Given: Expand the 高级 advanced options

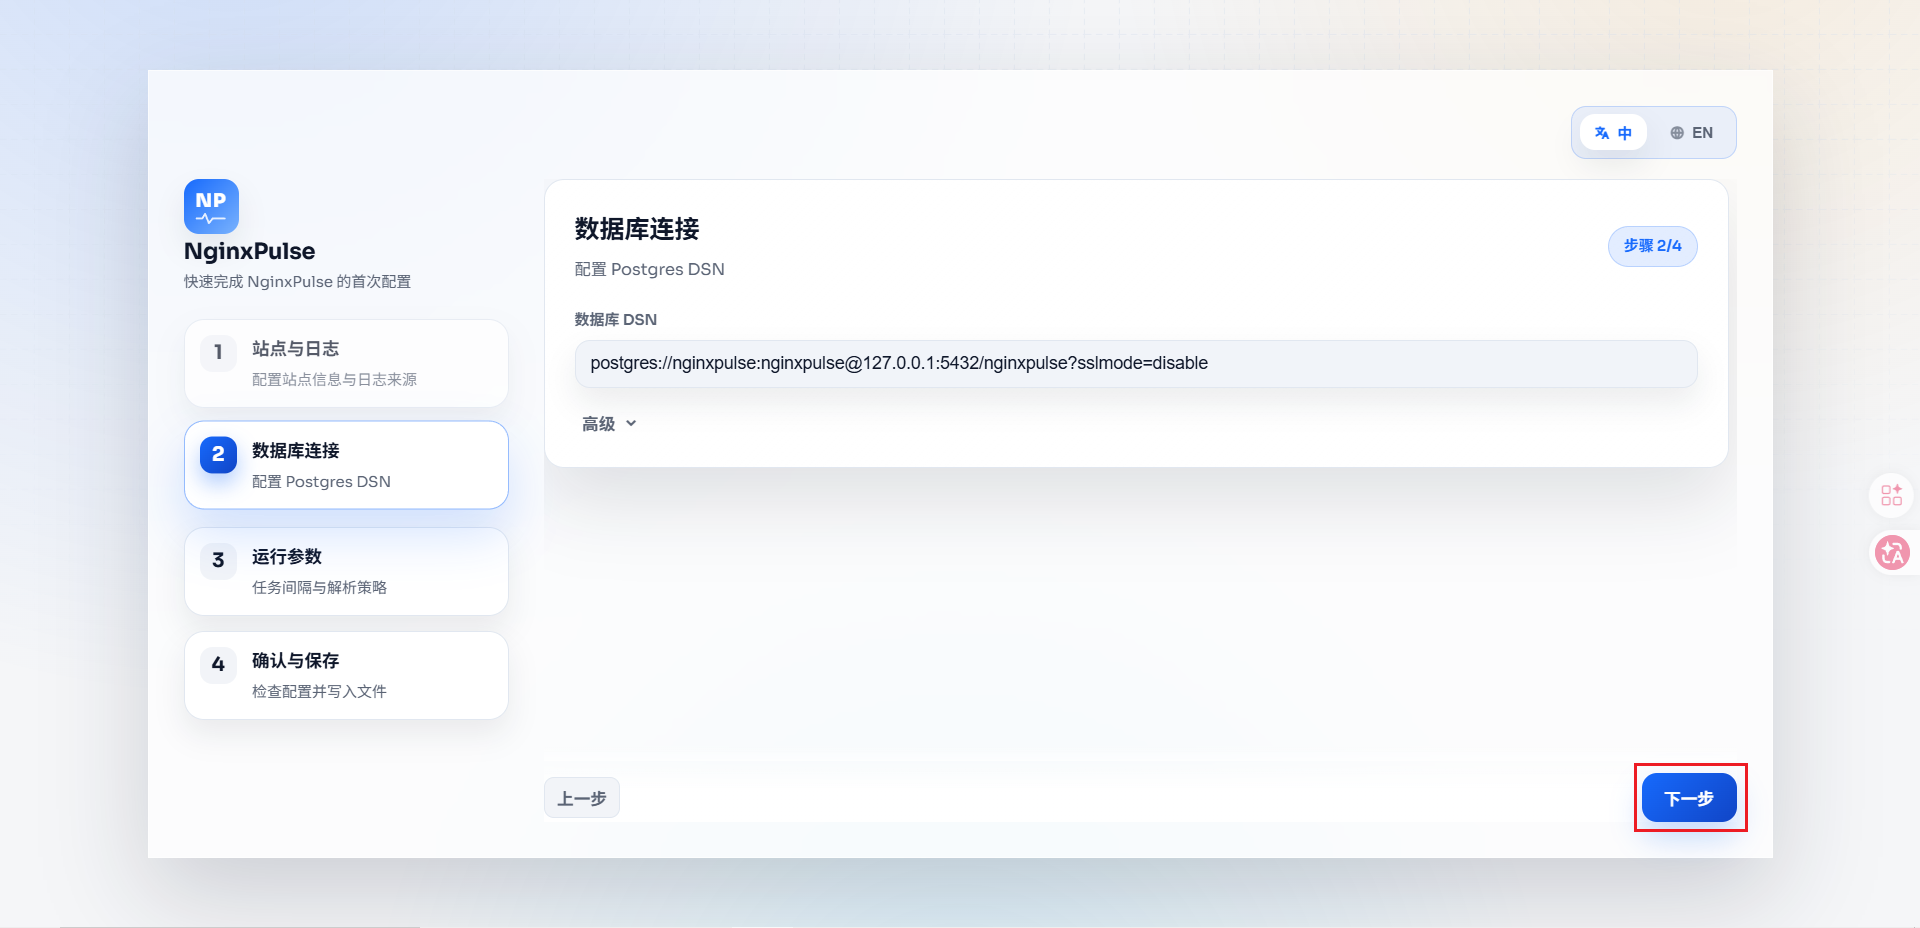Looking at the screenshot, I should tap(609, 424).
